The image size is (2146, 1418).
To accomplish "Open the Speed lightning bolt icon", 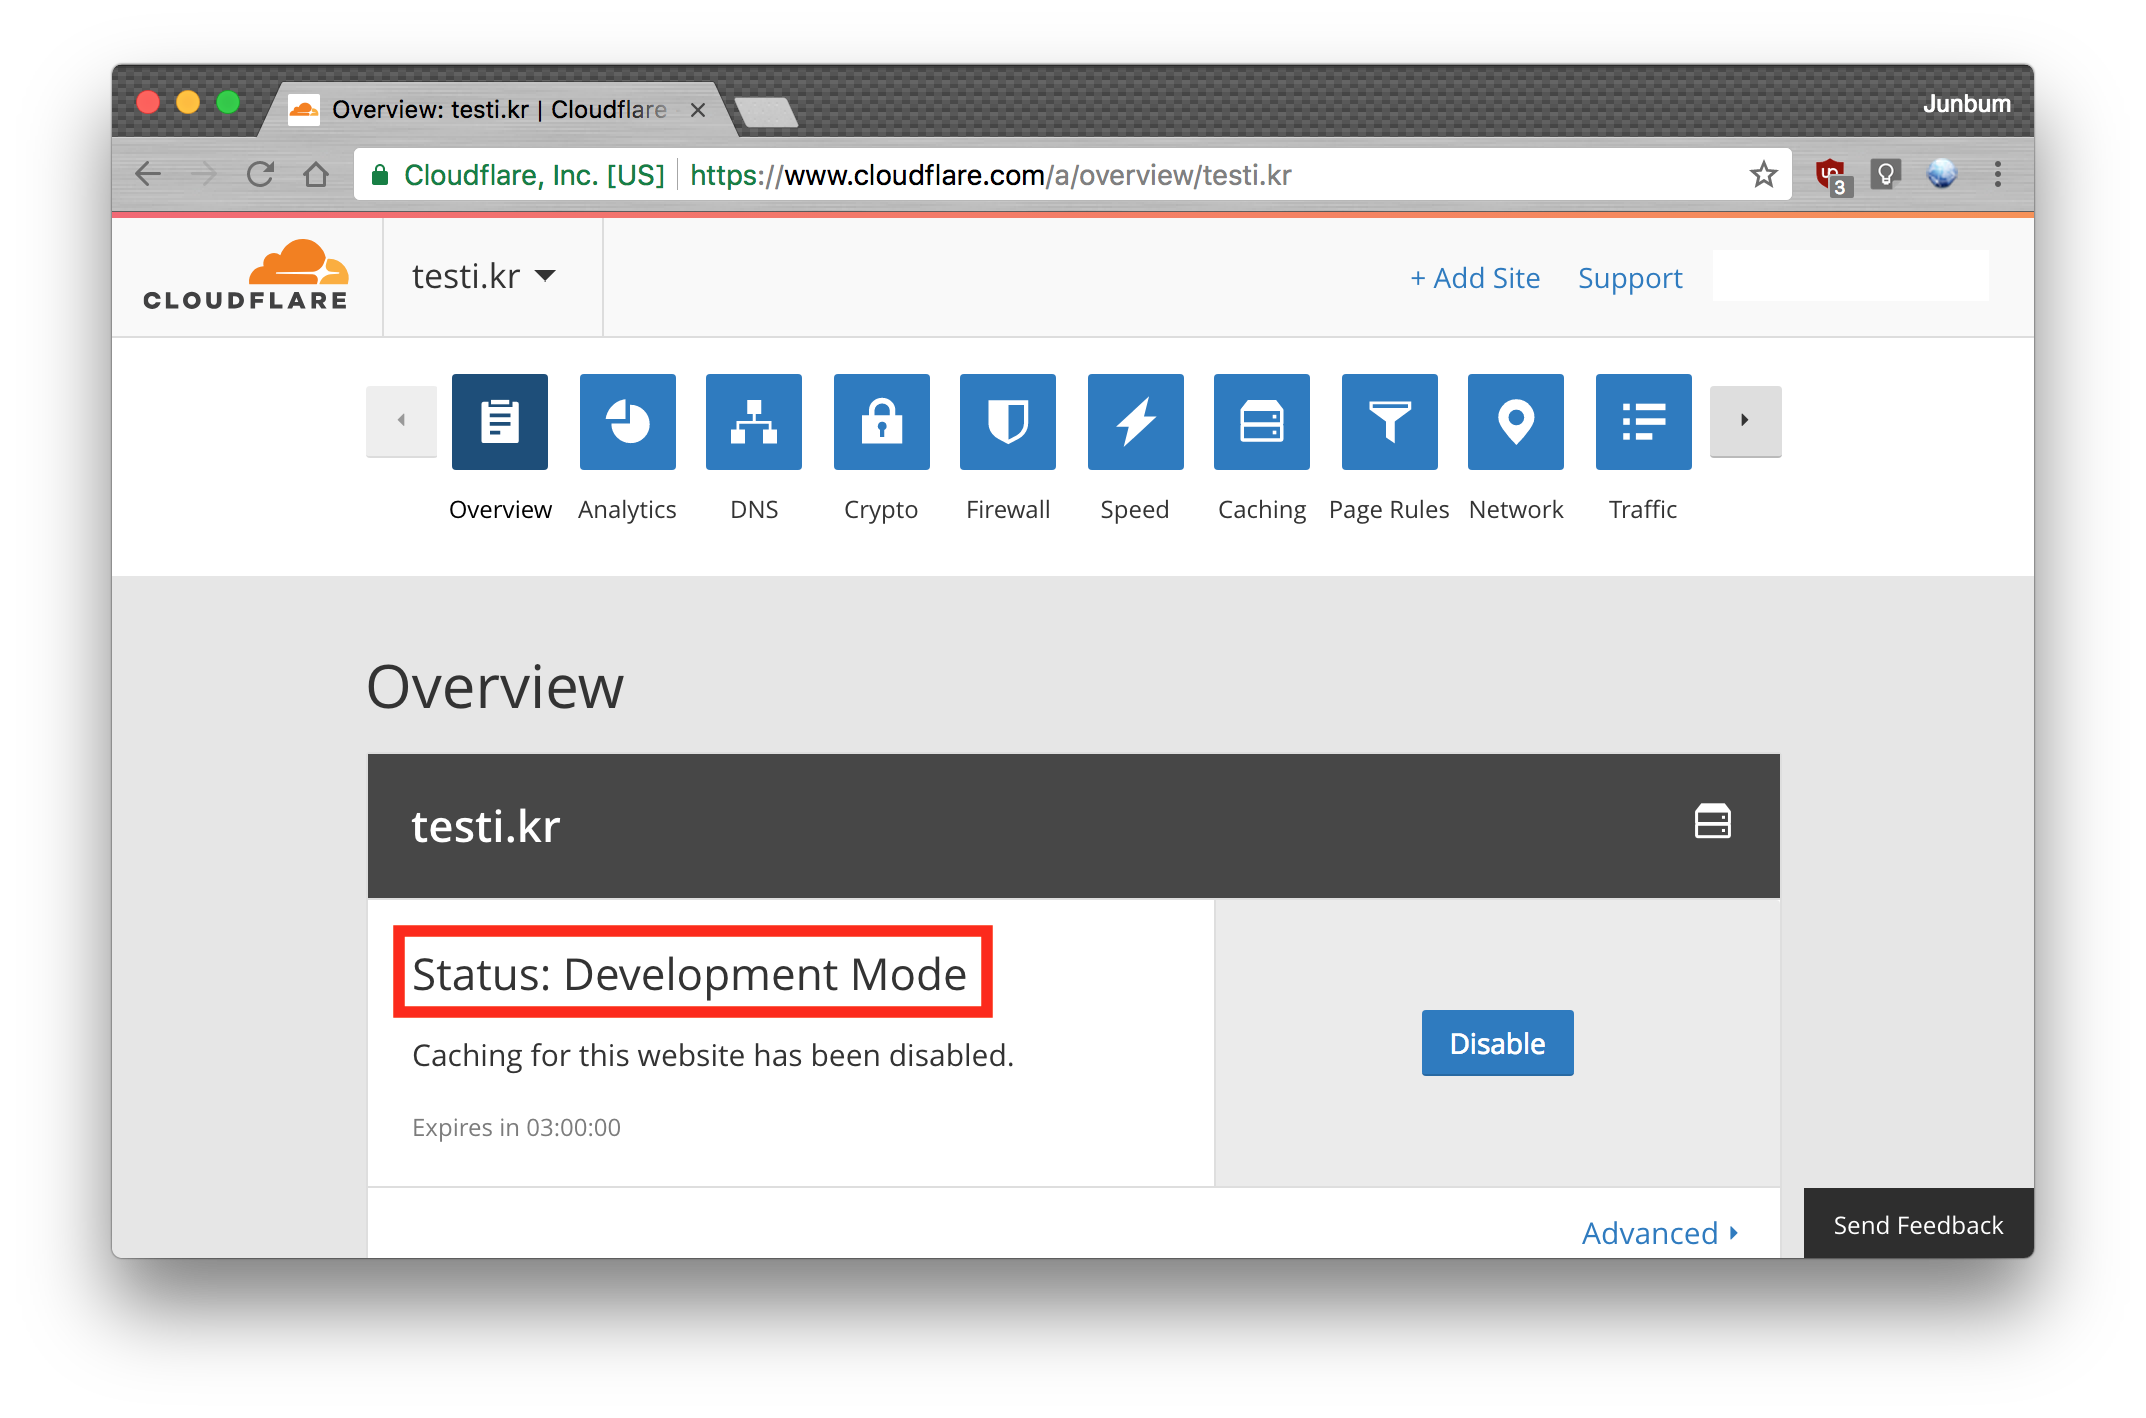I will (1135, 421).
